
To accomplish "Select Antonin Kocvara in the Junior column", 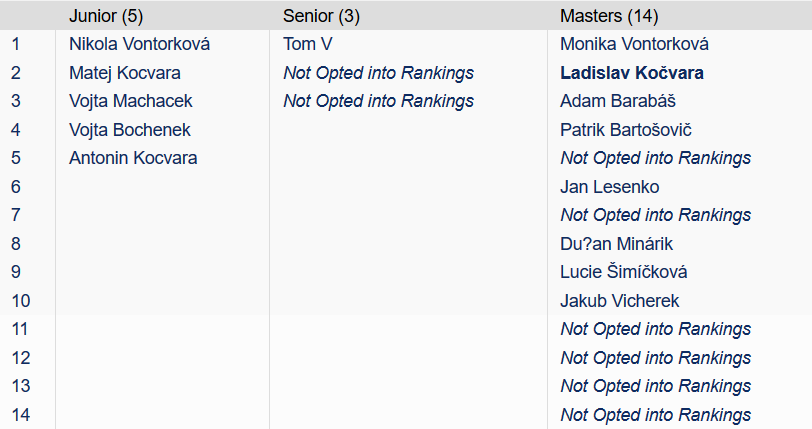I will pos(133,158).
